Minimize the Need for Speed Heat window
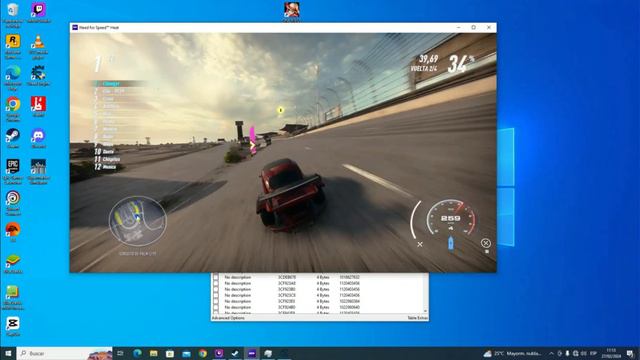The image size is (640, 360). click(x=458, y=27)
